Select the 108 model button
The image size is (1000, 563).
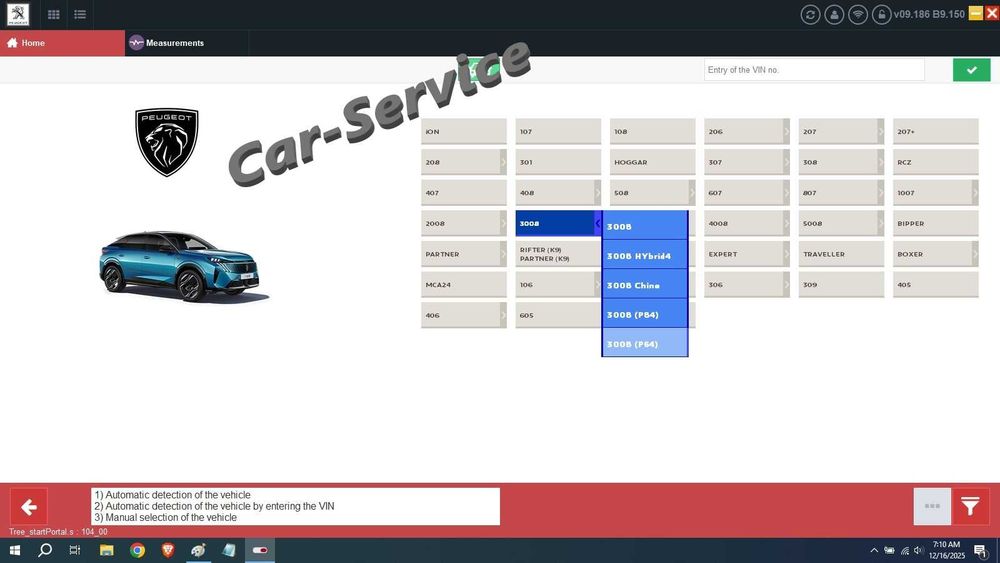click(x=652, y=131)
